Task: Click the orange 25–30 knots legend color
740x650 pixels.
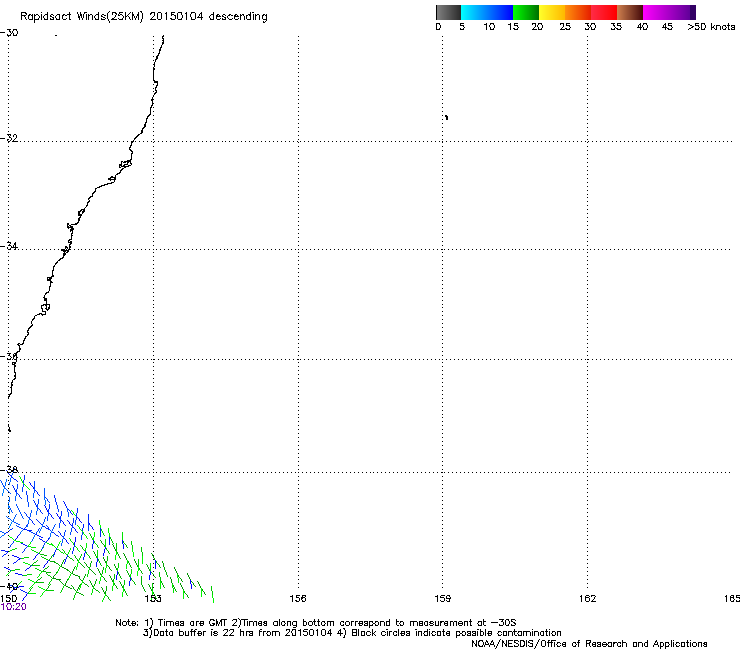Action: click(x=578, y=12)
